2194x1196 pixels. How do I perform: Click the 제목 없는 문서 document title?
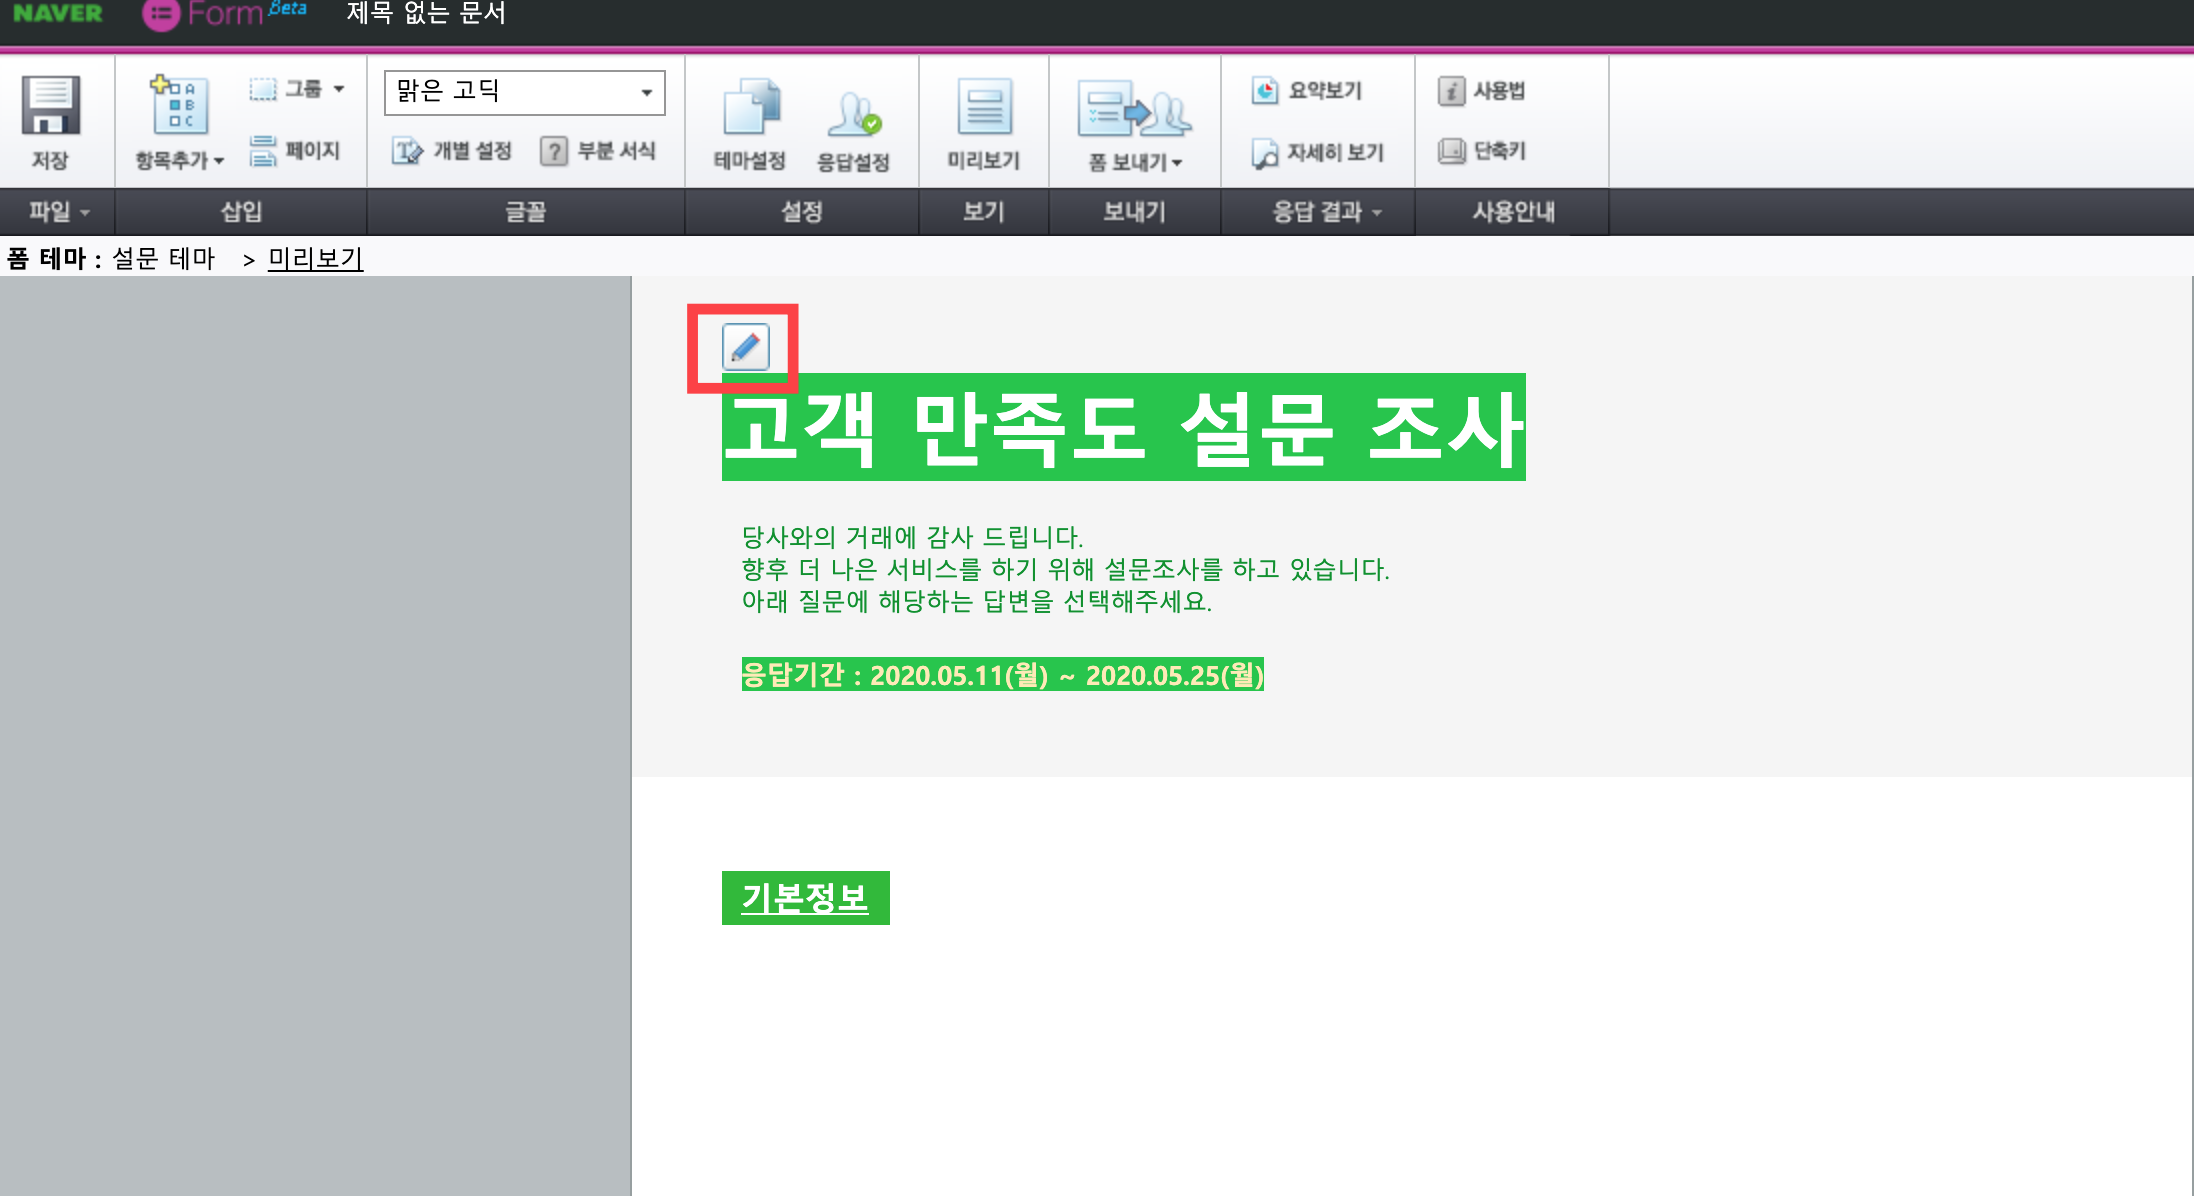coord(427,14)
